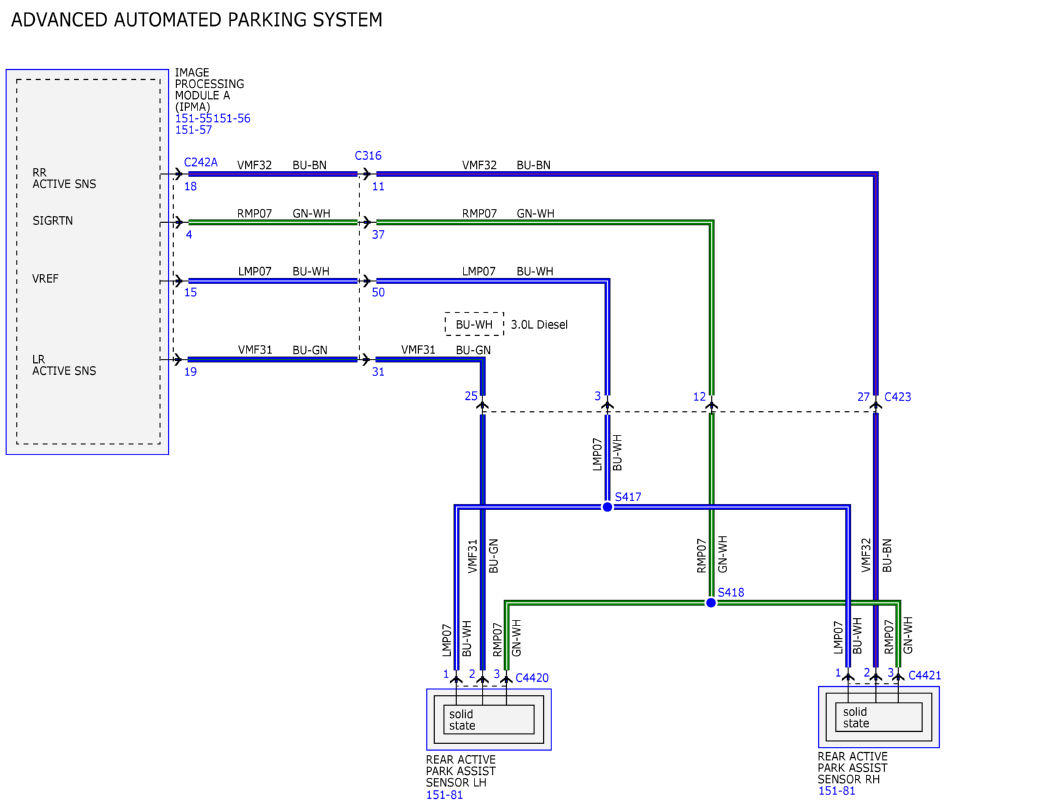
Task: Click REAR ACTIVE PARK ASSIST SENSOR LH label
Action: (461, 771)
